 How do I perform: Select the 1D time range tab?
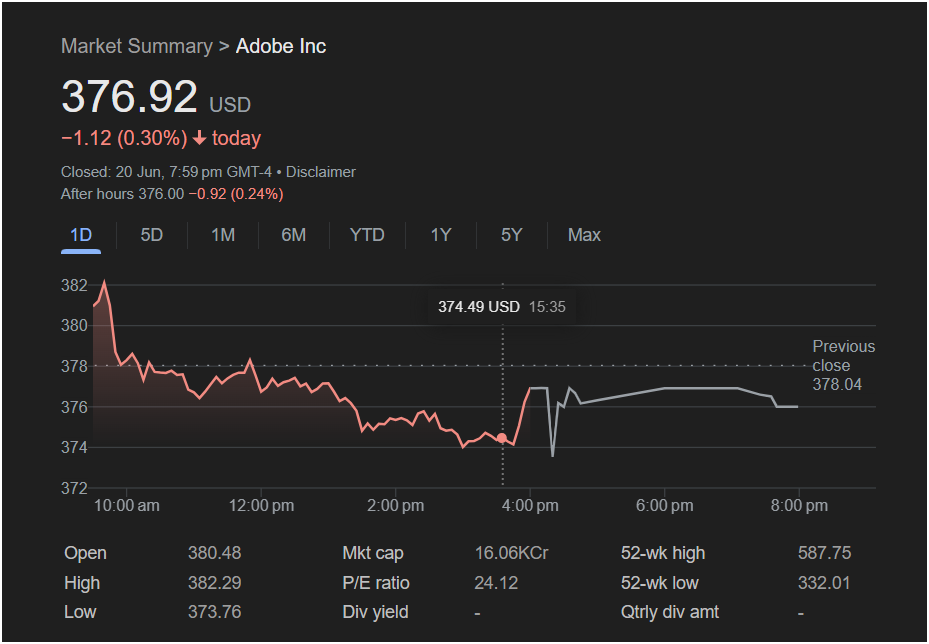81,235
